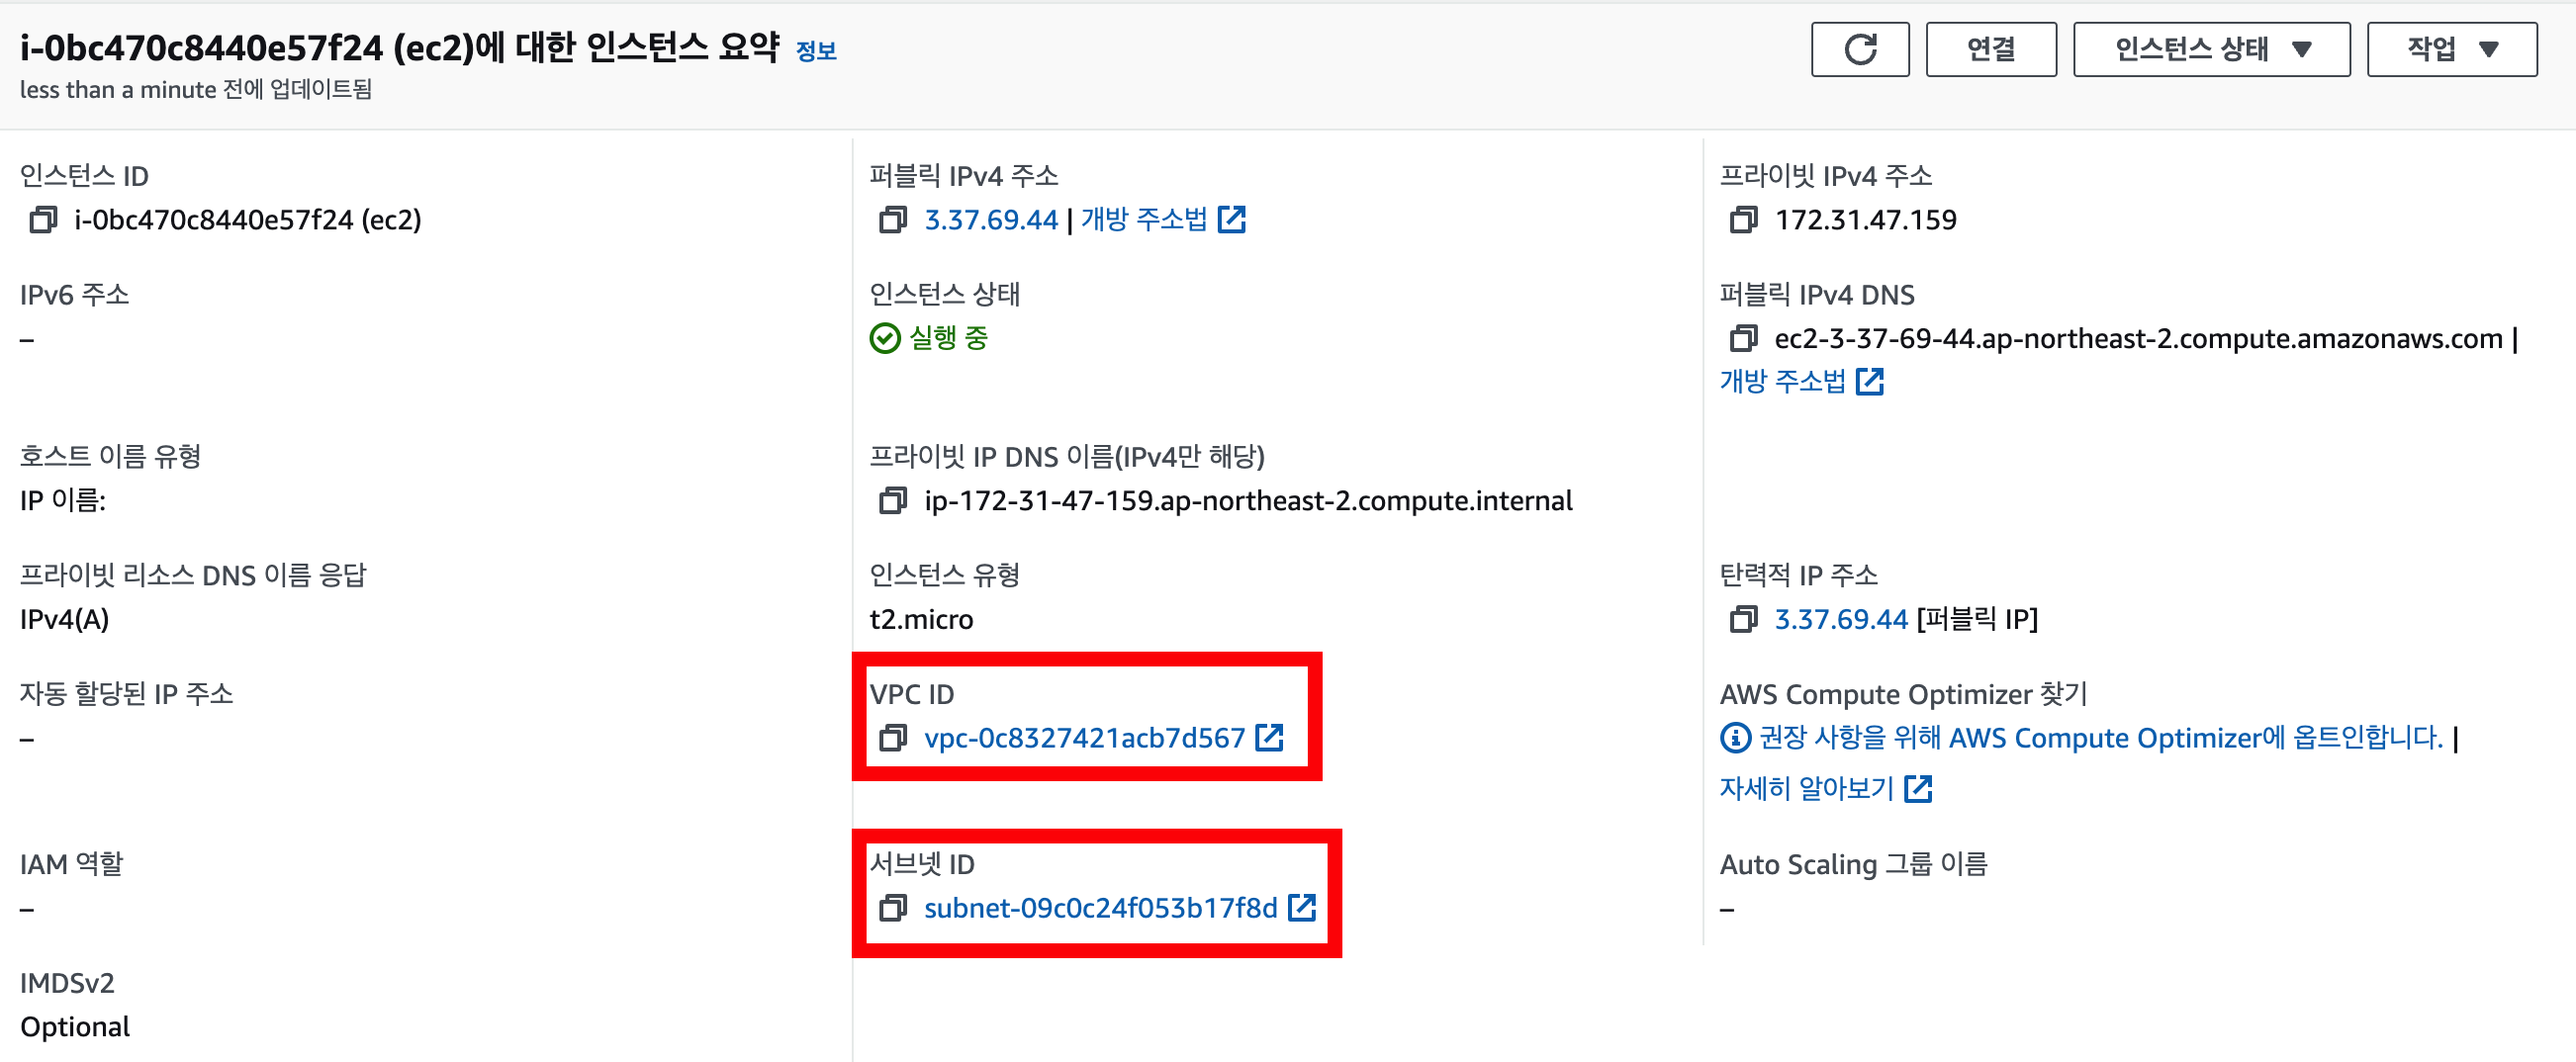Click external link icon under public IPv4 DNS
The image size is (2576, 1062).
pyautogui.click(x=1869, y=381)
